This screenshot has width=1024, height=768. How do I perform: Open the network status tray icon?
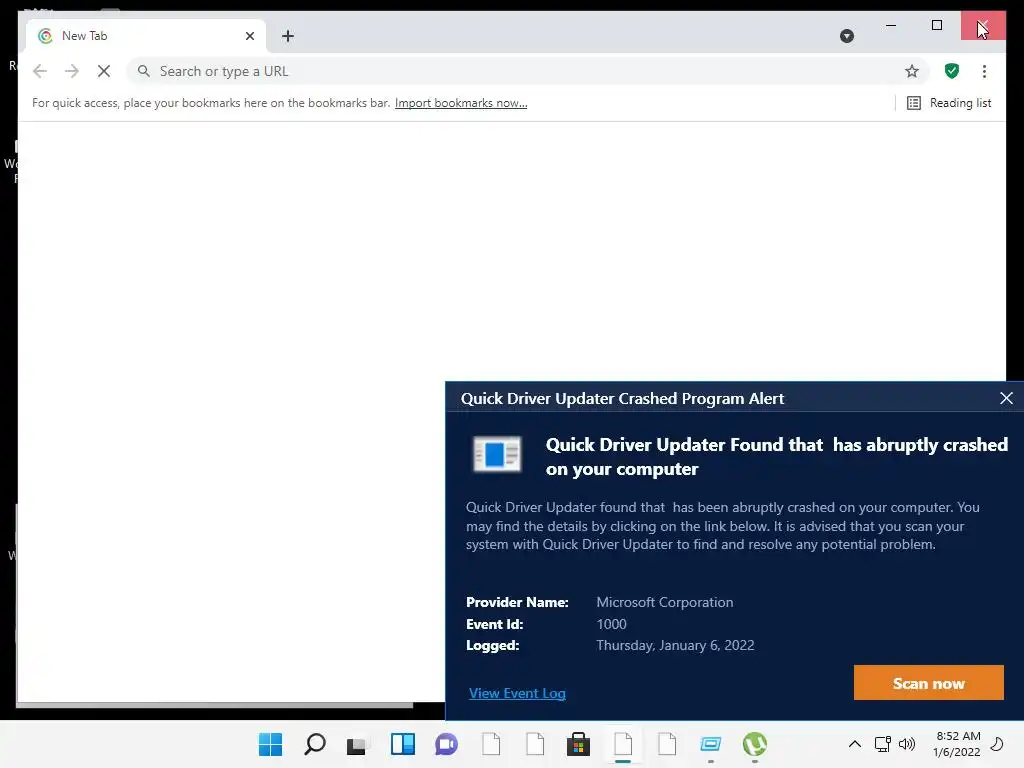click(882, 744)
